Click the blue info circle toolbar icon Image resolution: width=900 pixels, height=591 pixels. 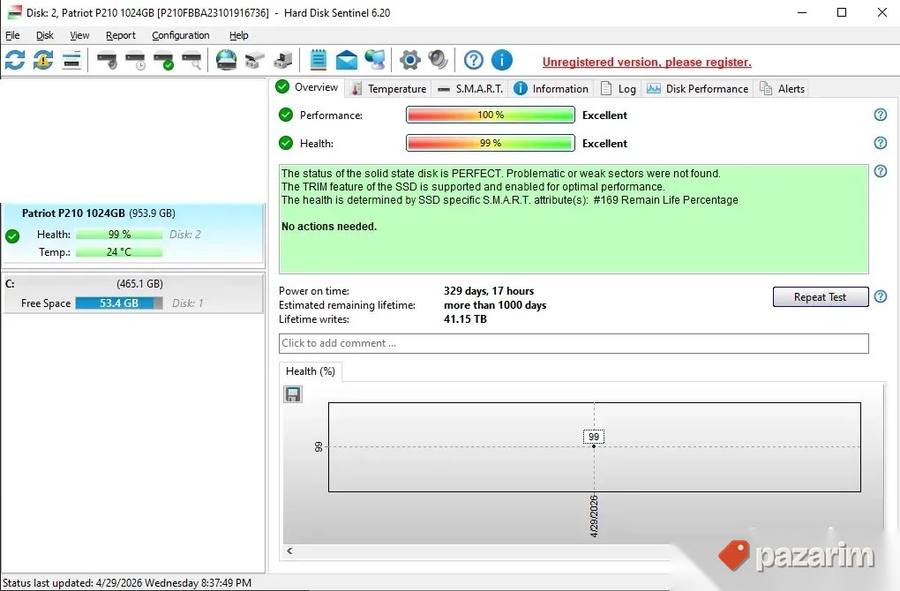502,60
